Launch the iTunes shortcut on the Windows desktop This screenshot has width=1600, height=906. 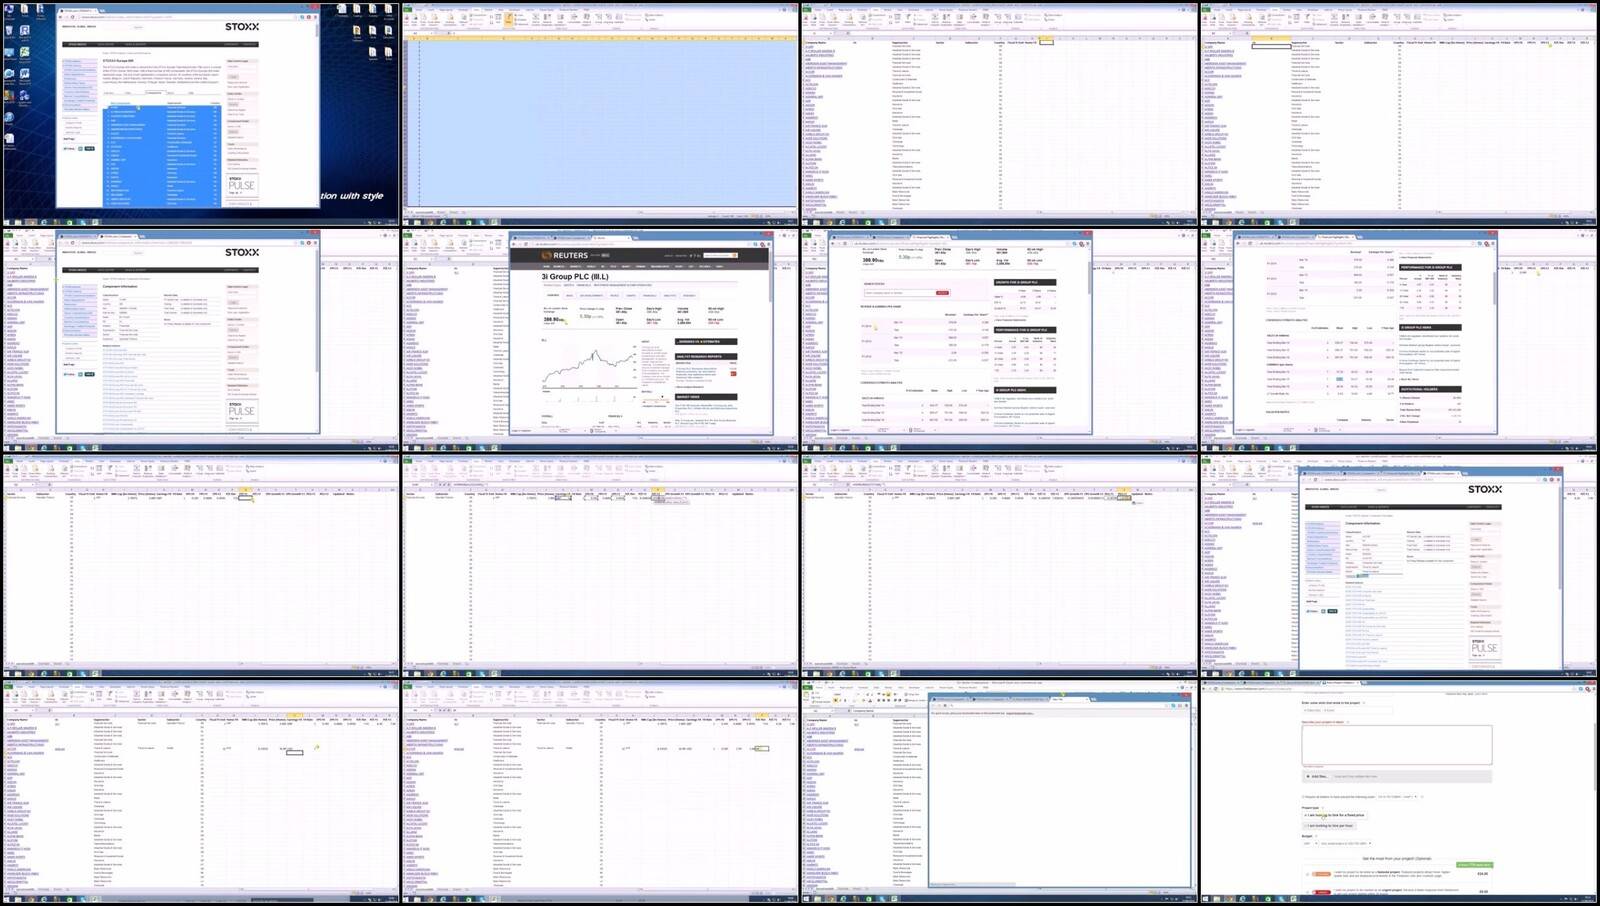coord(9,117)
